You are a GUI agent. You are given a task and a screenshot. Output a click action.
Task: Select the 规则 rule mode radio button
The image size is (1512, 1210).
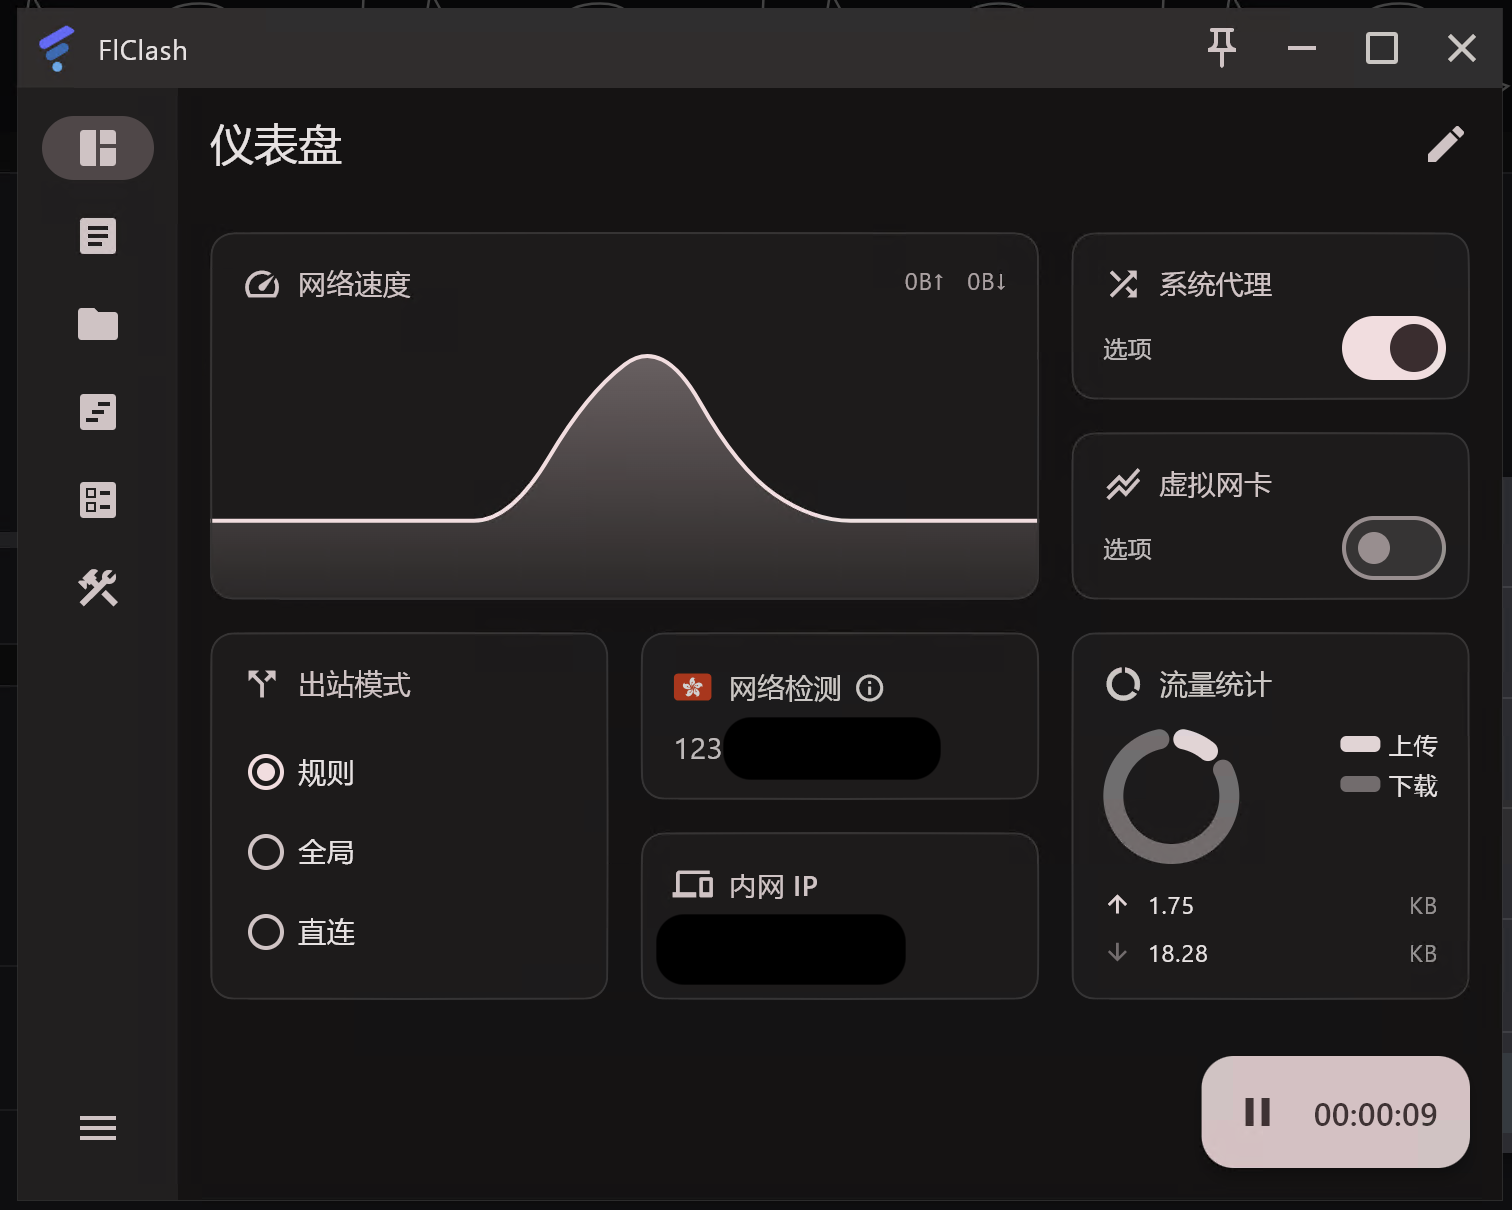click(266, 772)
